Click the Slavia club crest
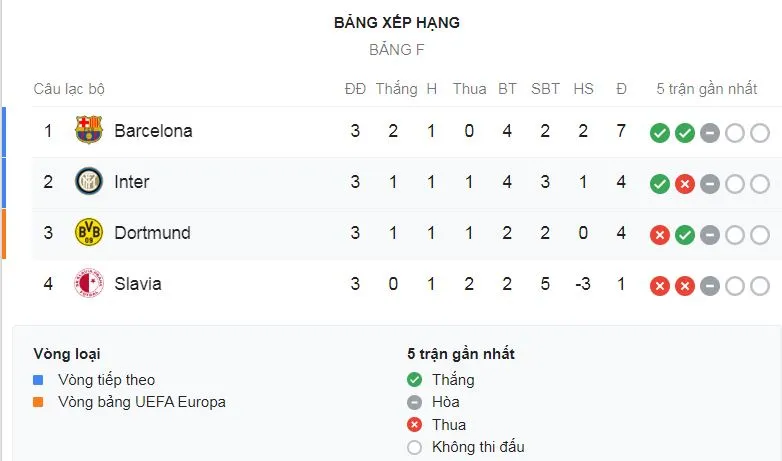The image size is (782, 461). (x=89, y=284)
